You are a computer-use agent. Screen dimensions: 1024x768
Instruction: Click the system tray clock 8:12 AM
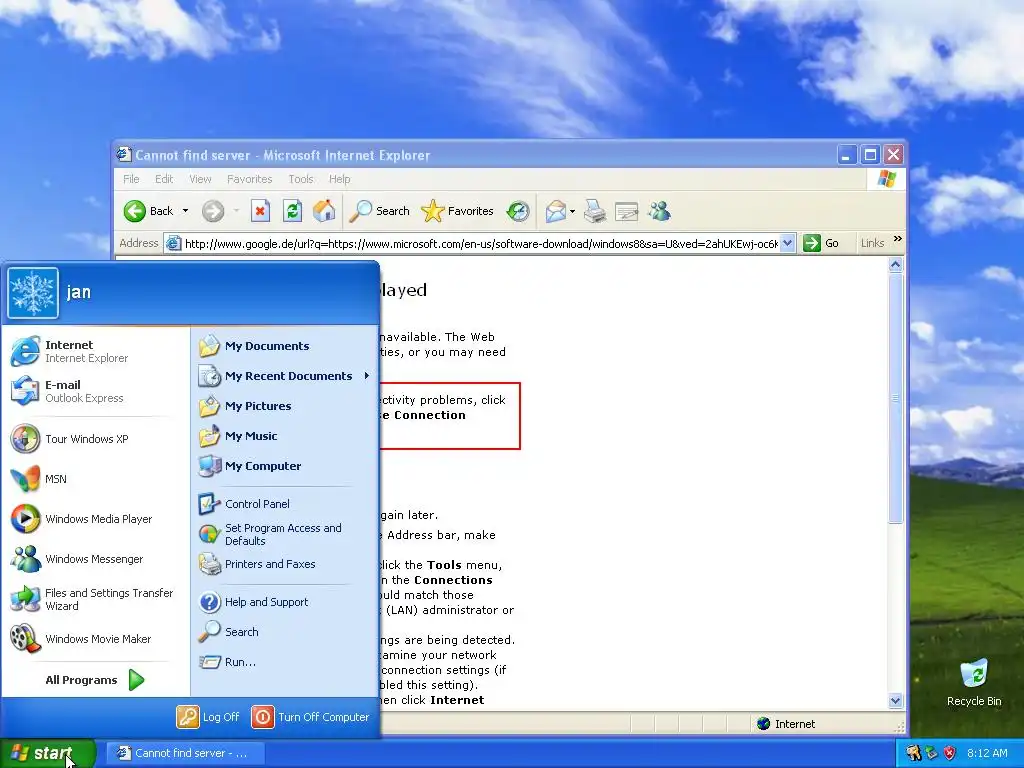(987, 753)
